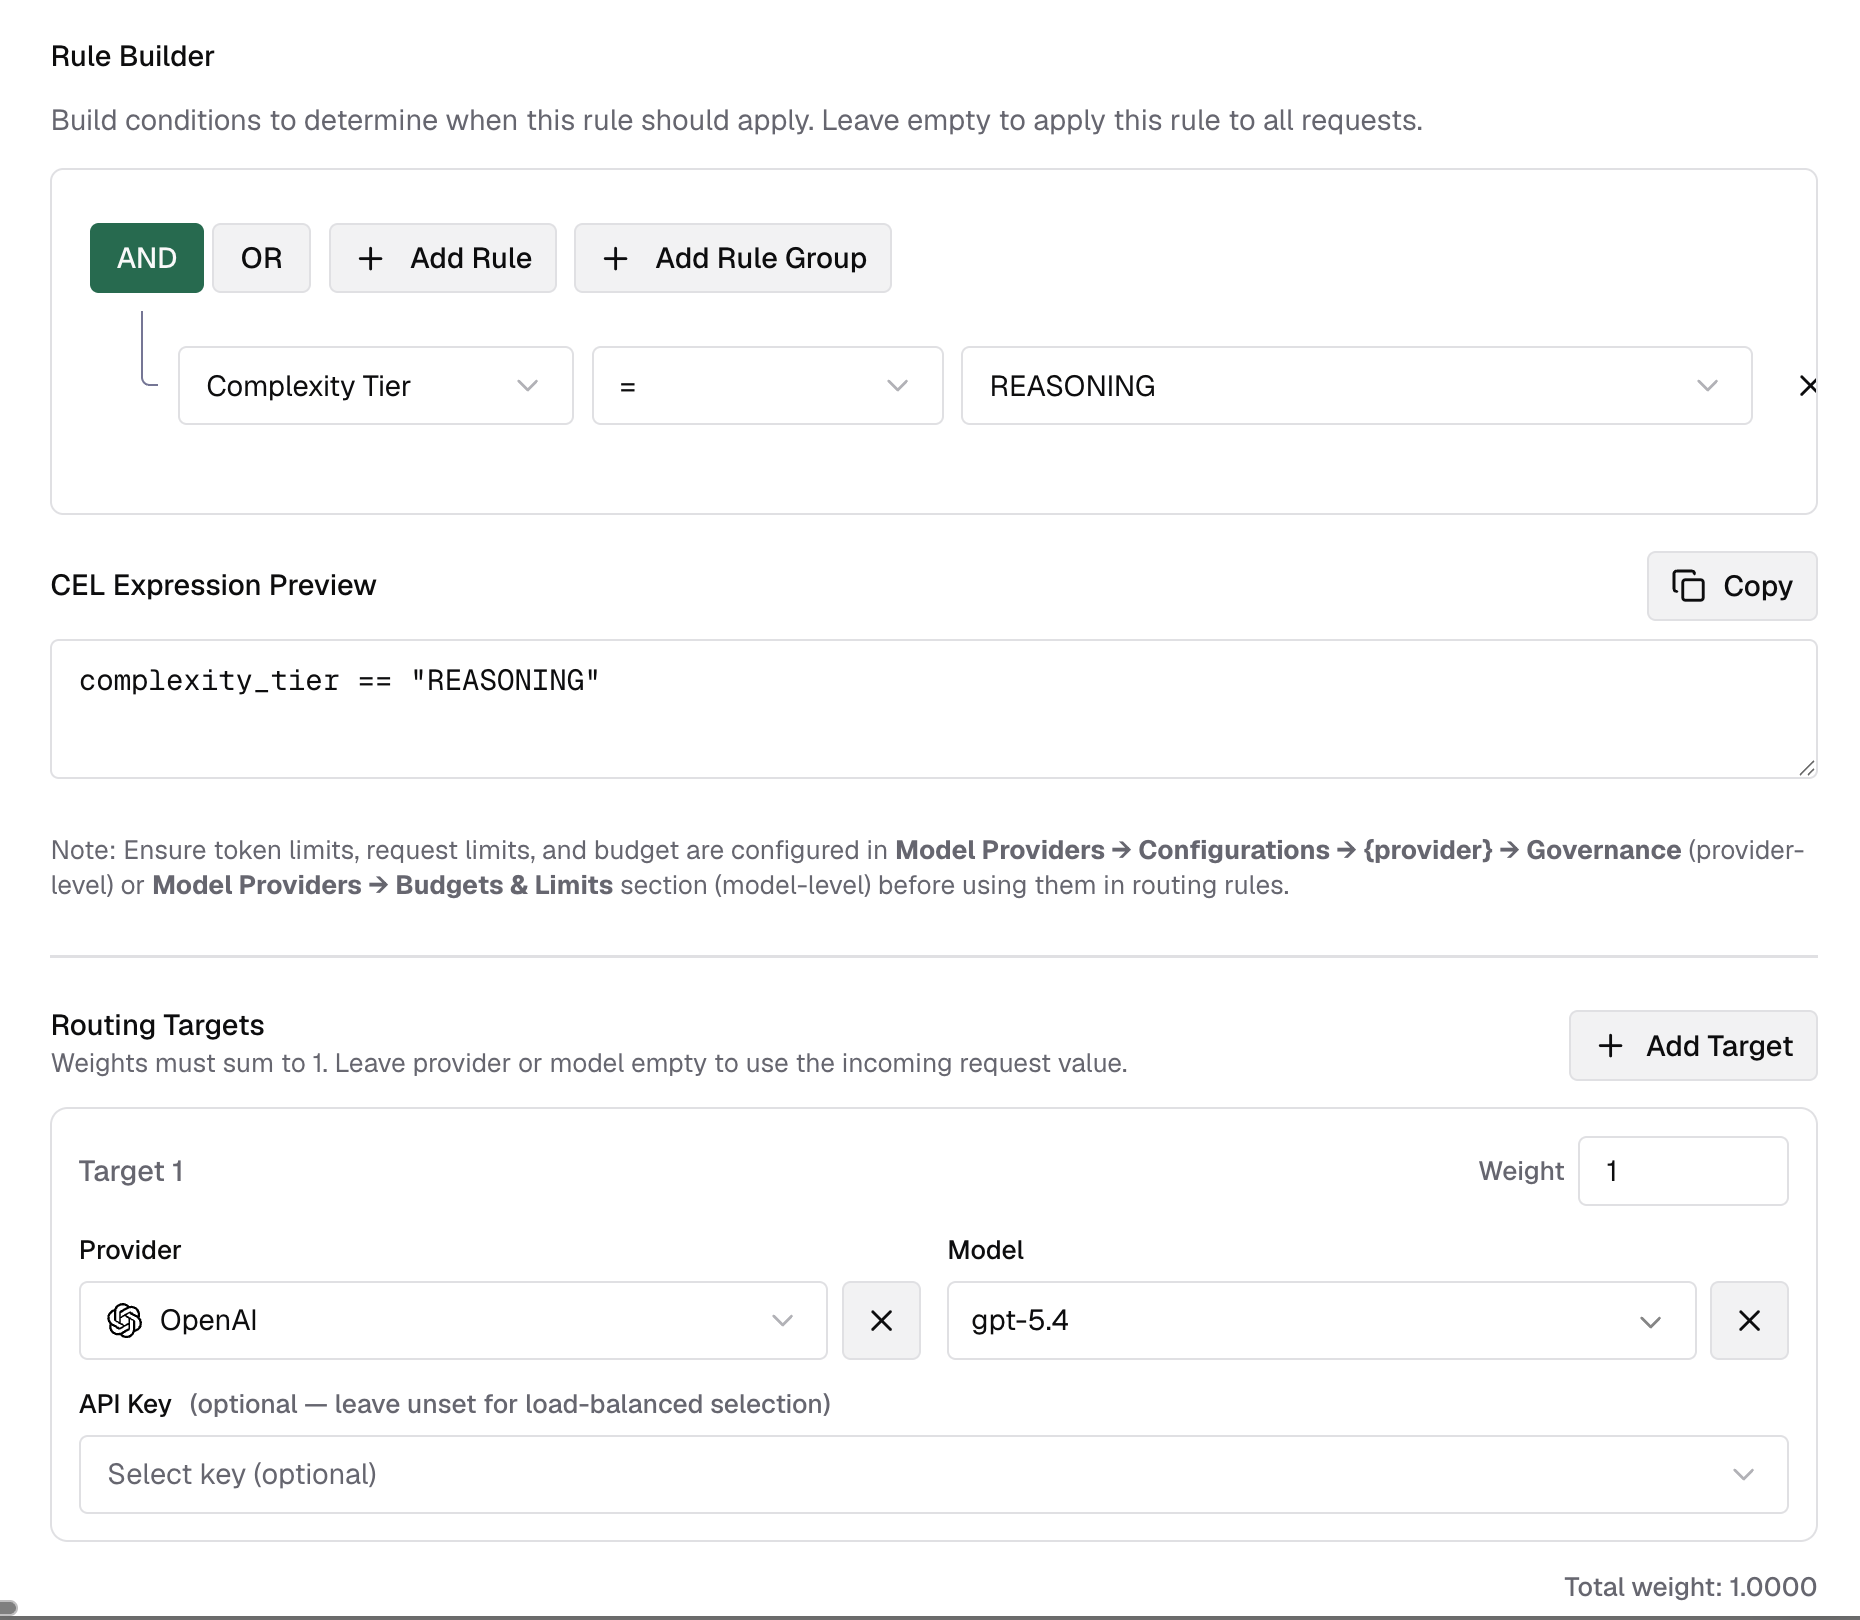Open the equals operator dropdown
Viewport: 1860px width, 1620px height.
tap(768, 386)
